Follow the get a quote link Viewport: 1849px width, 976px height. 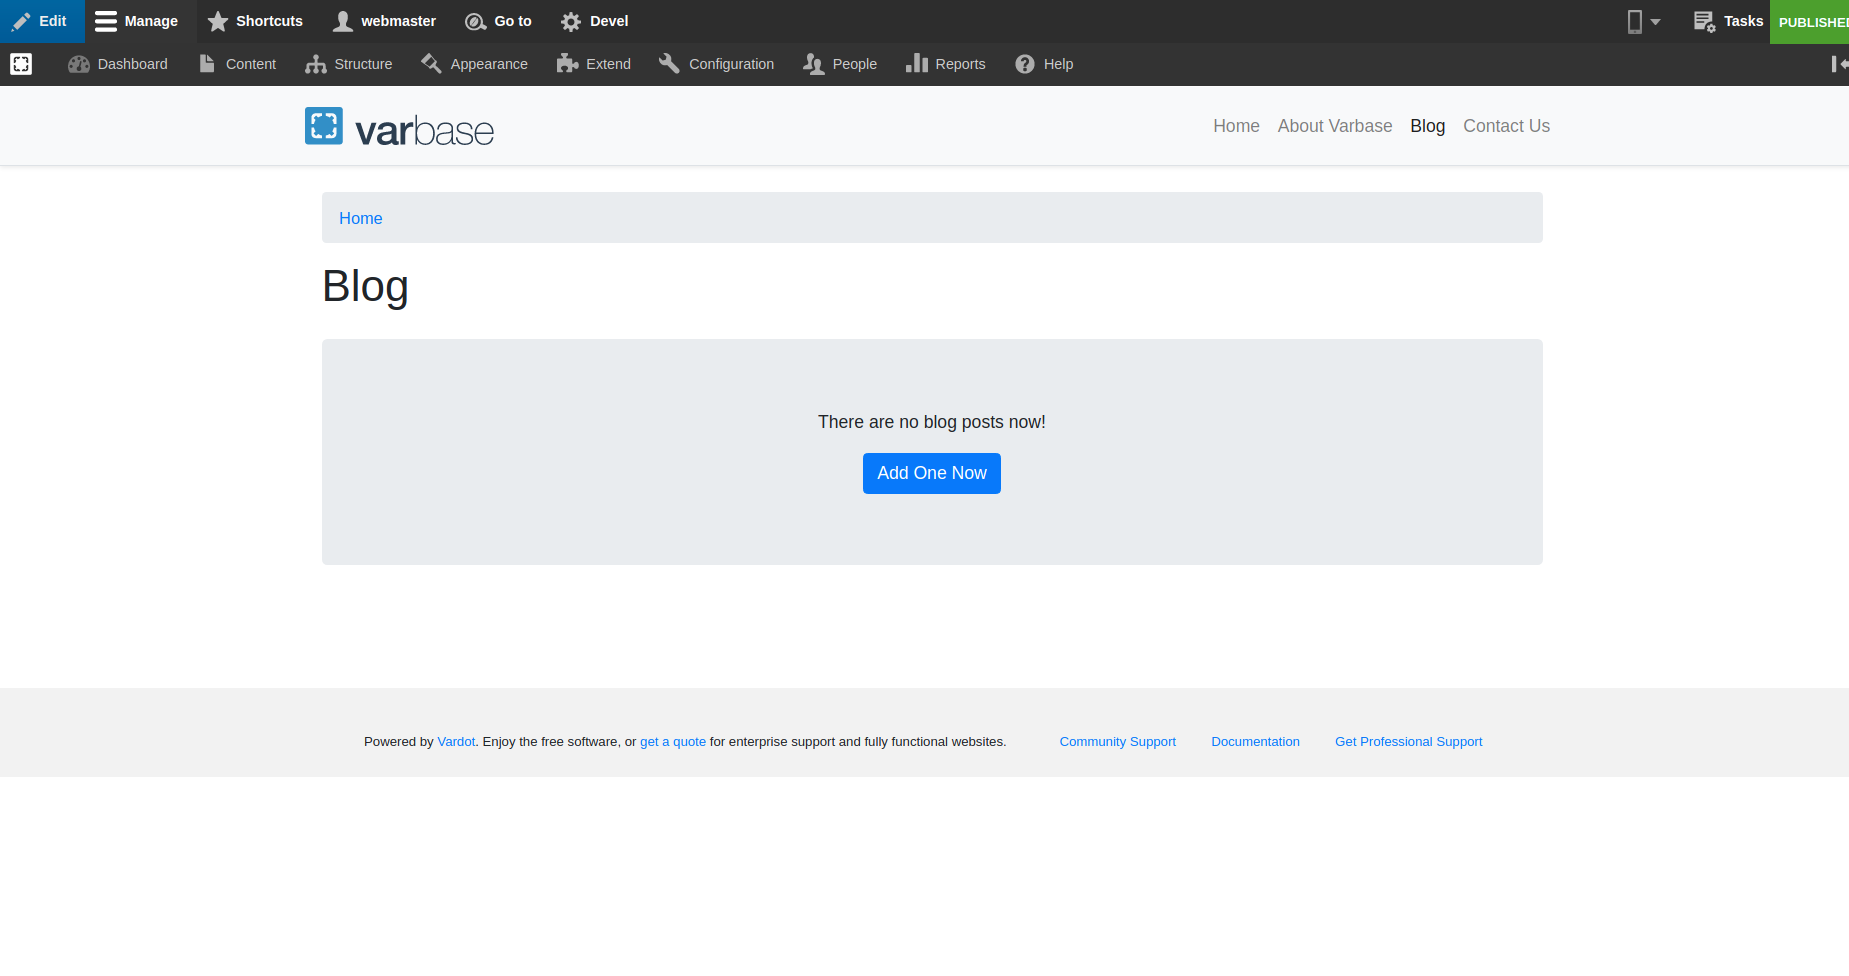point(673,741)
